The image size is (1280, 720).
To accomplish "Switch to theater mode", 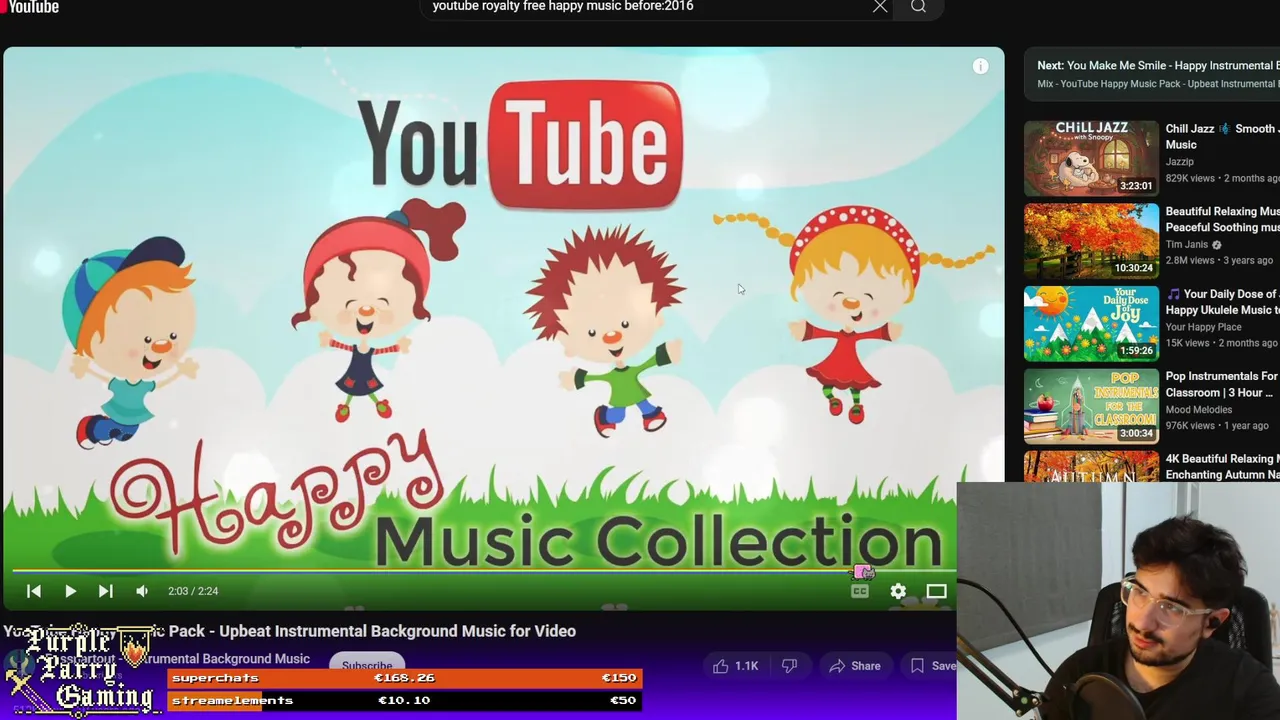I will coord(936,591).
